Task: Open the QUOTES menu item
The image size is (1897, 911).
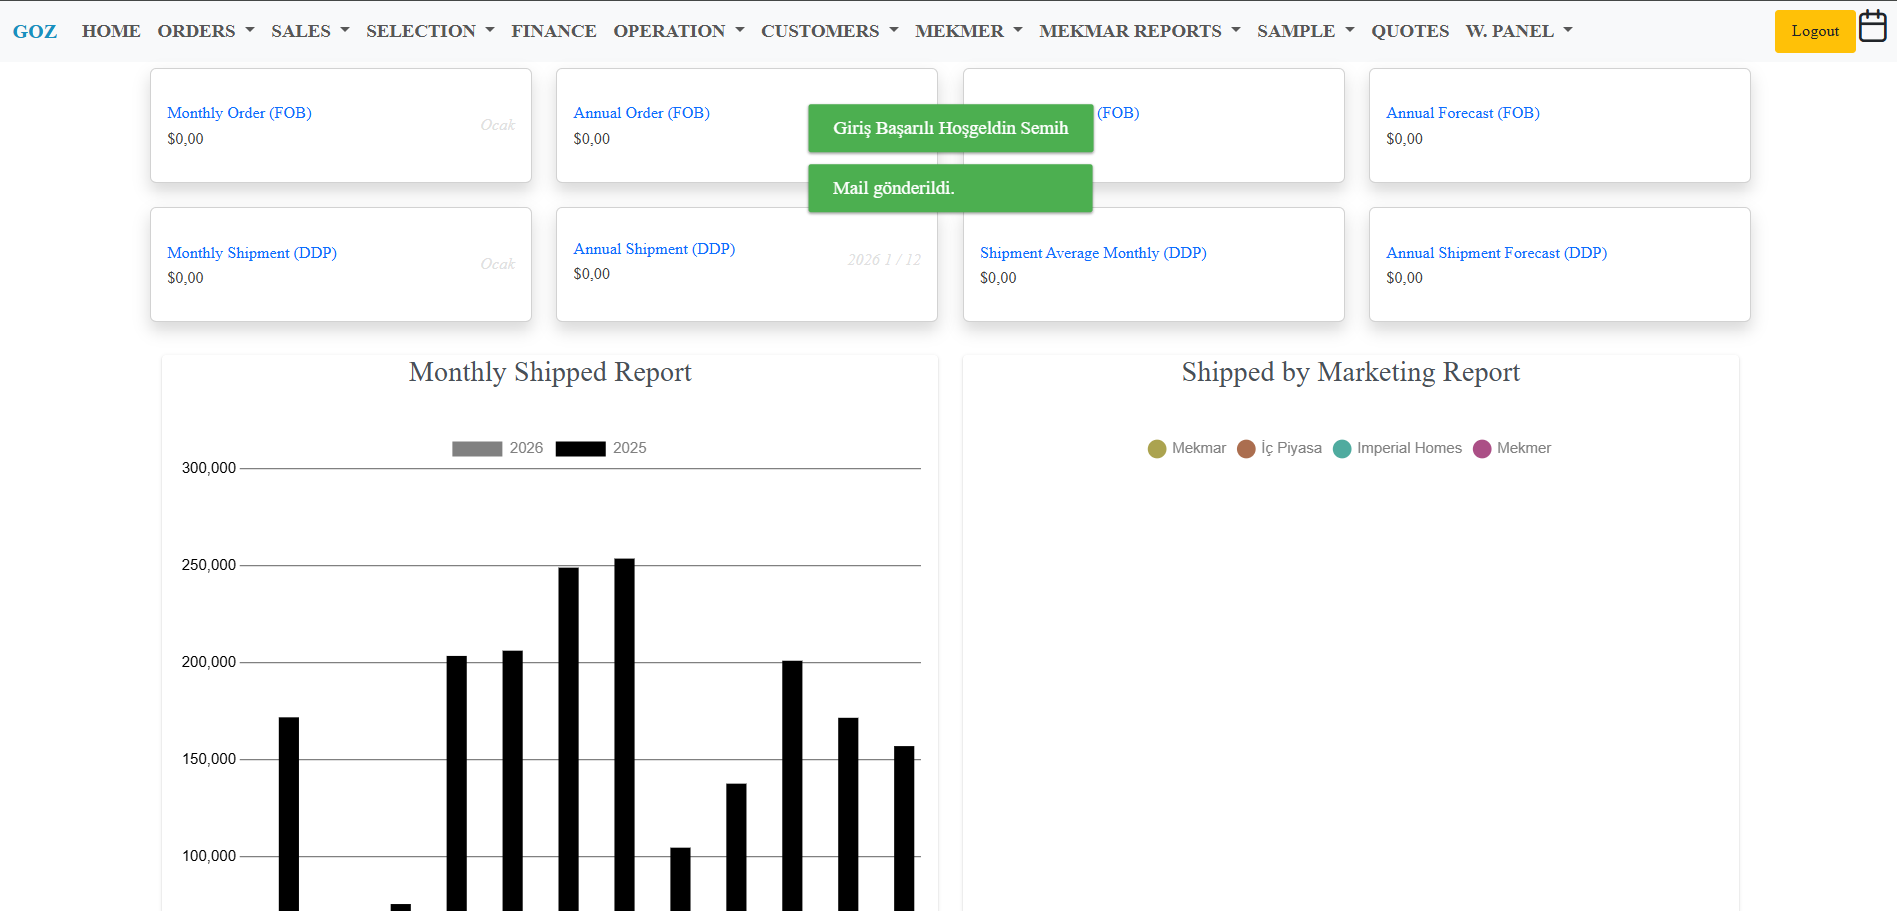Action: click(1409, 31)
